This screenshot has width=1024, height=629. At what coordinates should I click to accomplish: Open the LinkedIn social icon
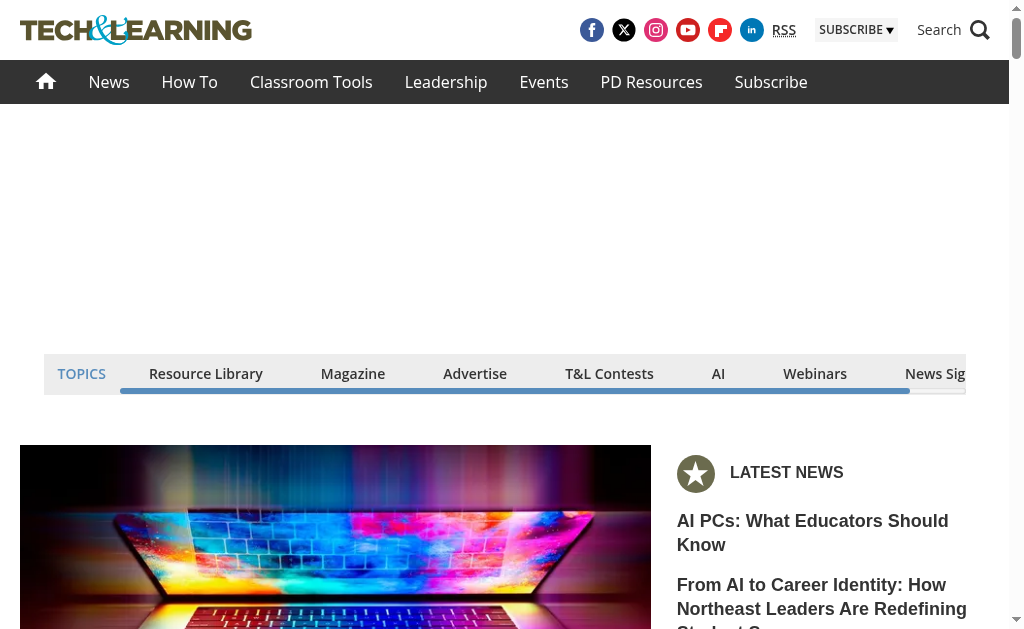pyautogui.click(x=752, y=30)
